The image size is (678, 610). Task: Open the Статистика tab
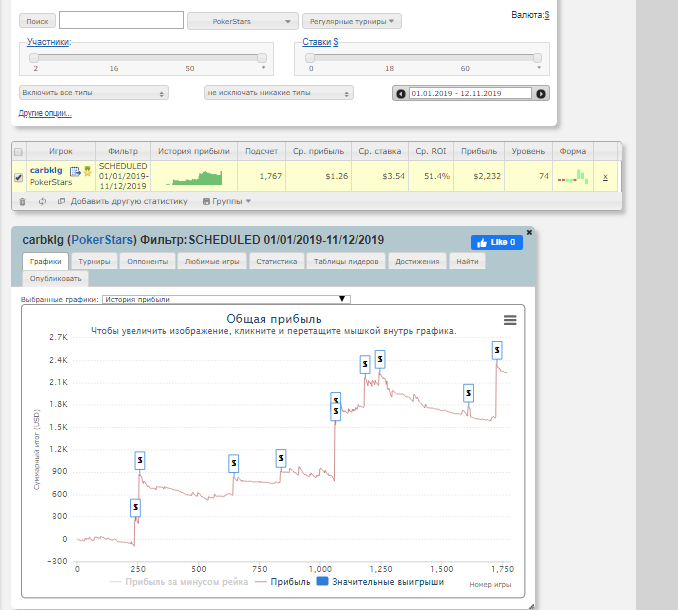pos(277,262)
